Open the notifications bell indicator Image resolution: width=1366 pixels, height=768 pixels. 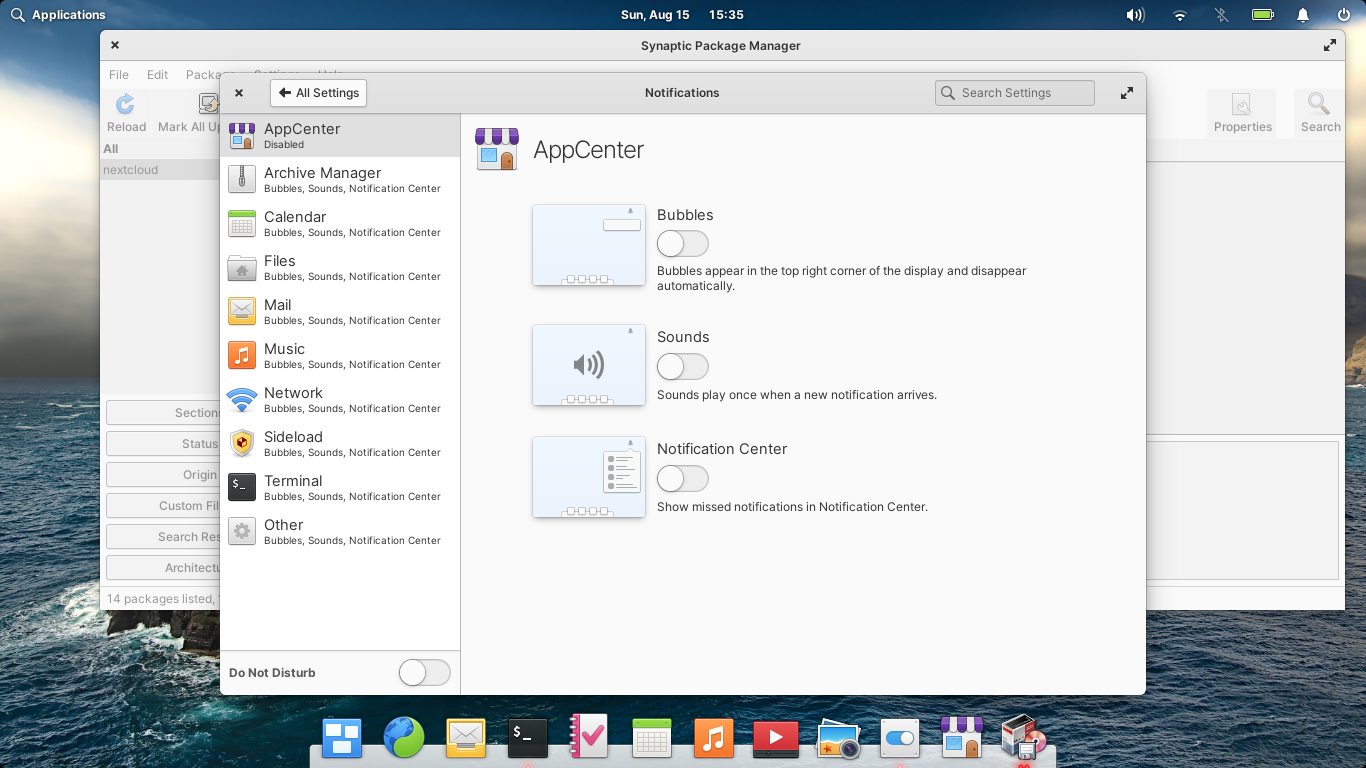(1303, 15)
